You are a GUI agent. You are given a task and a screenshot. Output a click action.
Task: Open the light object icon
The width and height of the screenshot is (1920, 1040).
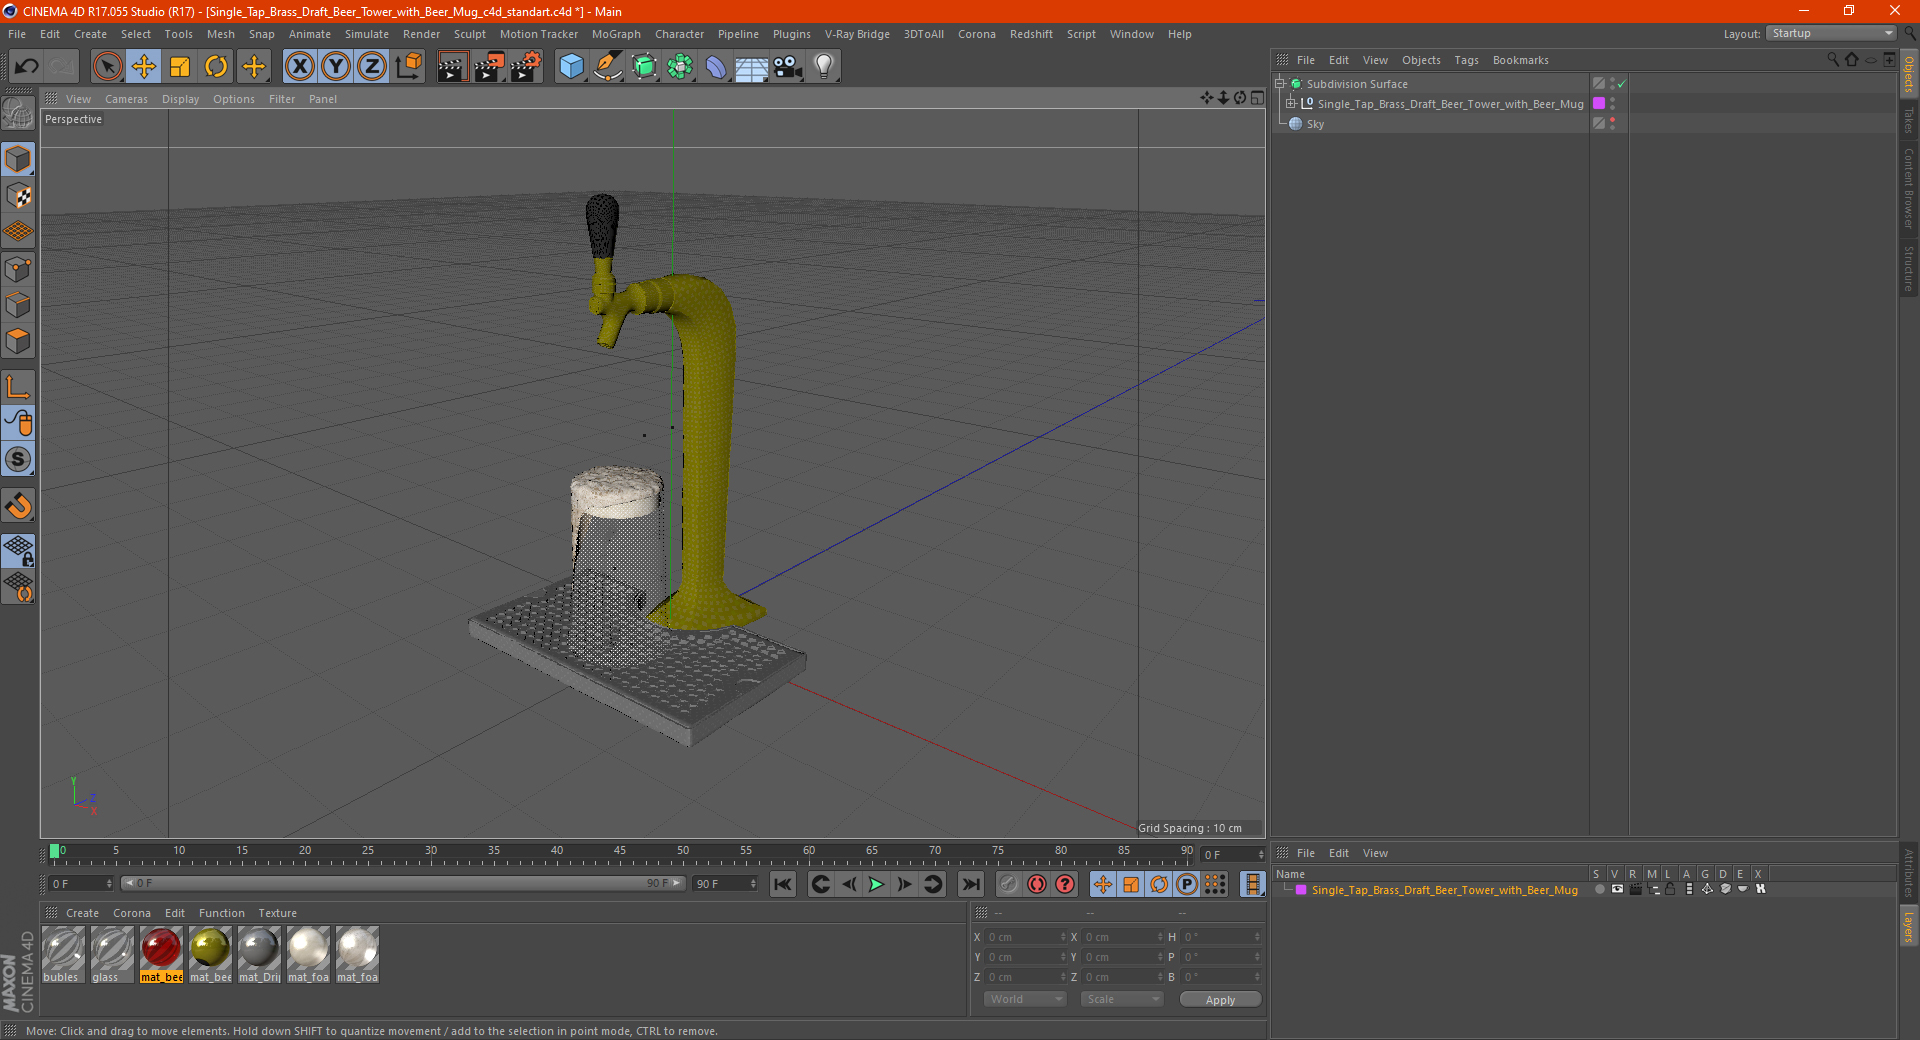pyautogui.click(x=823, y=67)
